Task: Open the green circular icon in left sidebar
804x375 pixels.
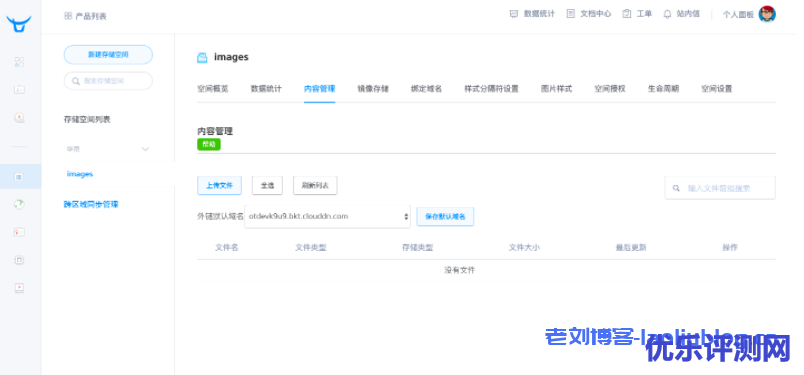Action: [19, 204]
